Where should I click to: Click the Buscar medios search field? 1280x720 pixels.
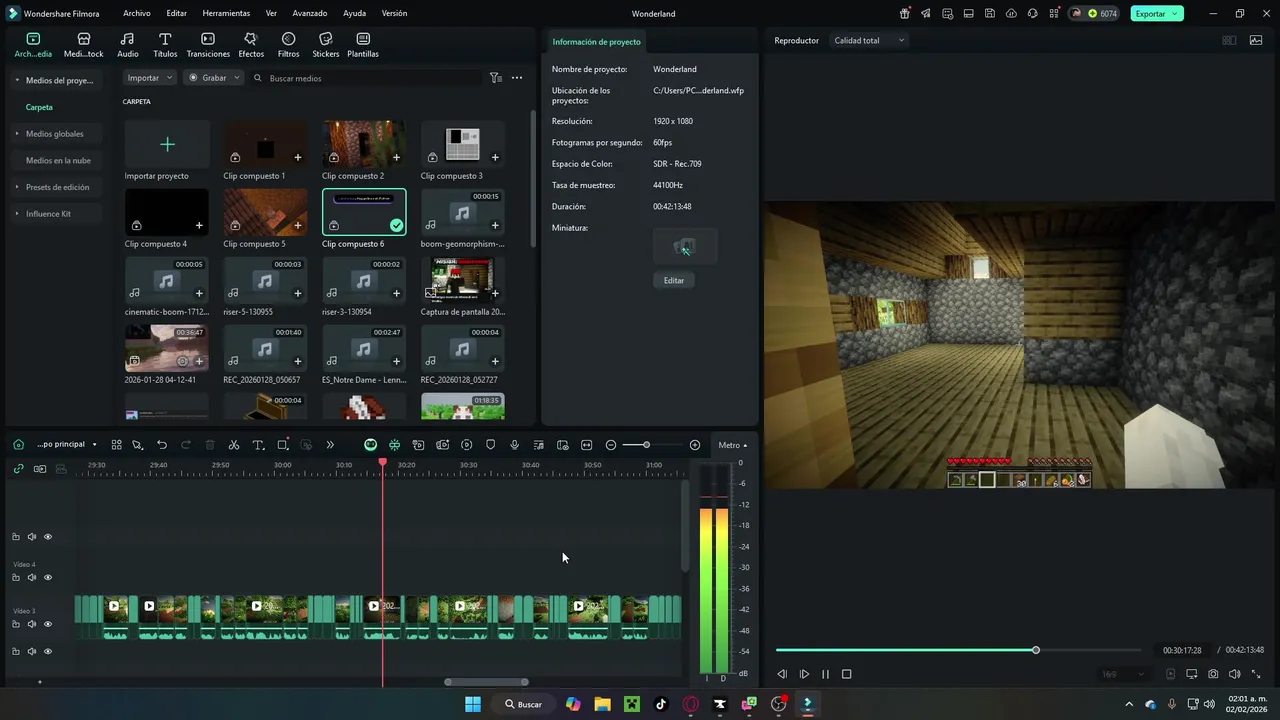click(x=365, y=78)
